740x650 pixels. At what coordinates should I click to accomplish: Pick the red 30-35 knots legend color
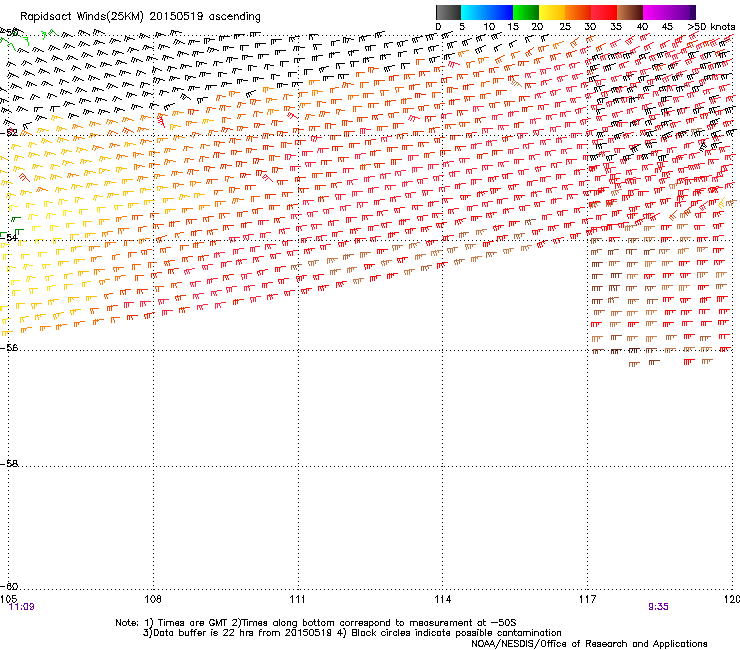click(604, 12)
